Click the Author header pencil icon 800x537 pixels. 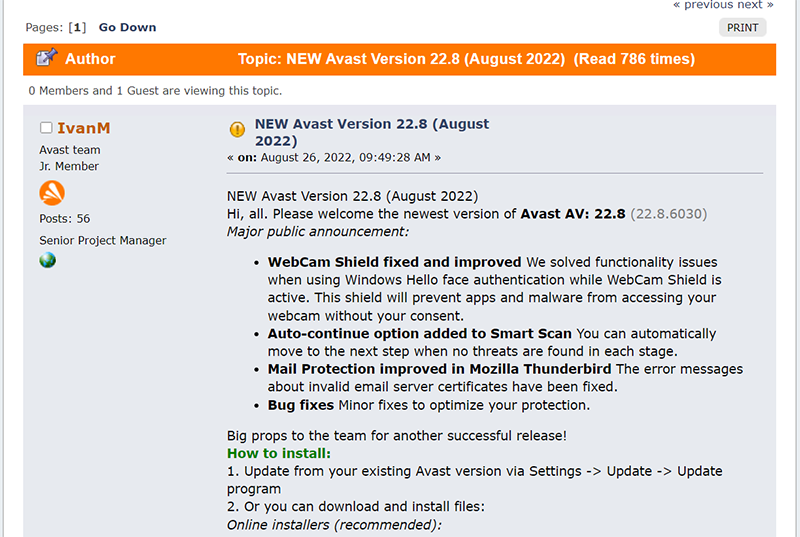(46, 58)
